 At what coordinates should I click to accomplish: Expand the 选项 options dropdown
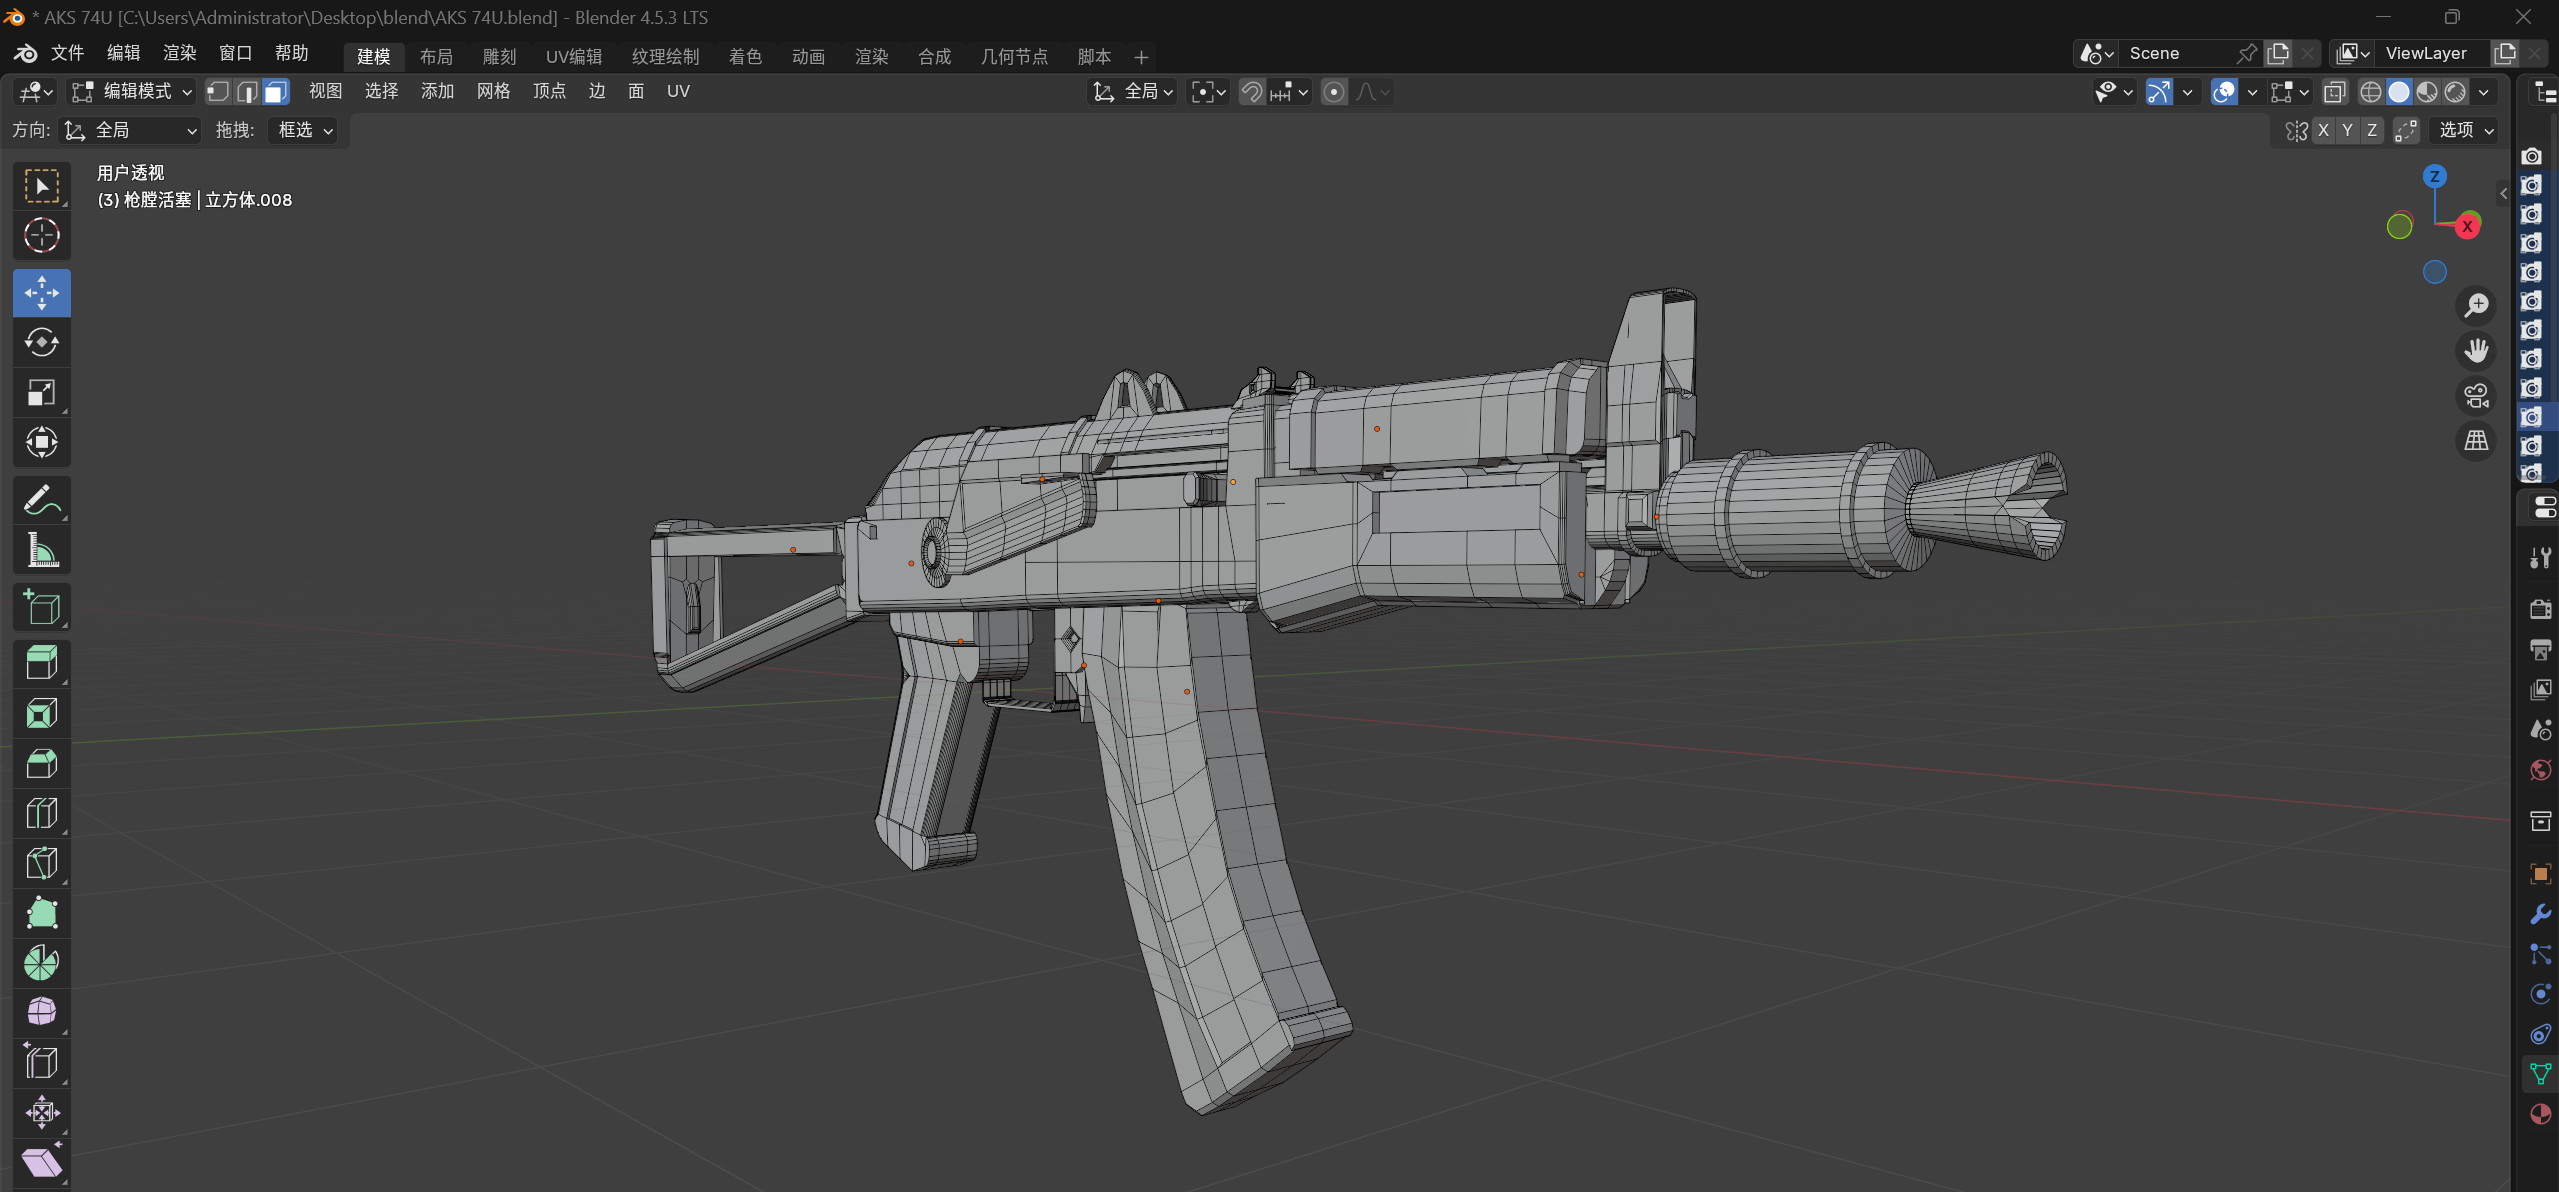coord(2466,130)
